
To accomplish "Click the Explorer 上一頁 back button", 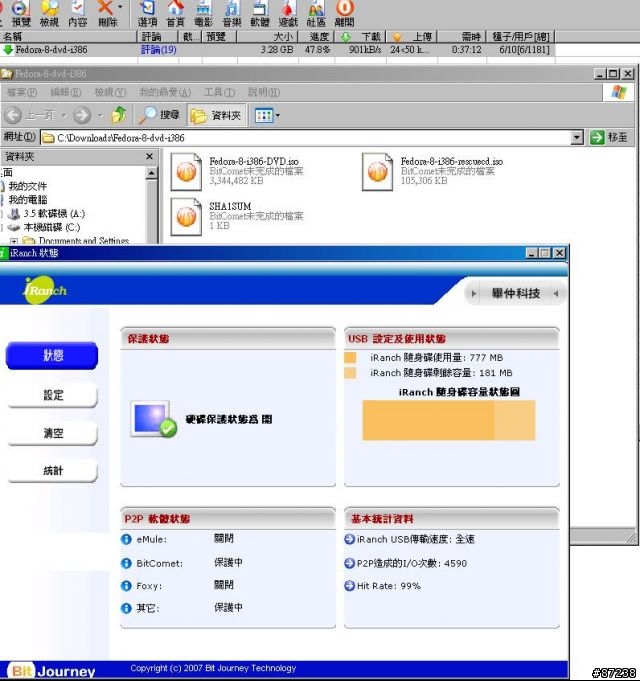I will click(x=30, y=115).
